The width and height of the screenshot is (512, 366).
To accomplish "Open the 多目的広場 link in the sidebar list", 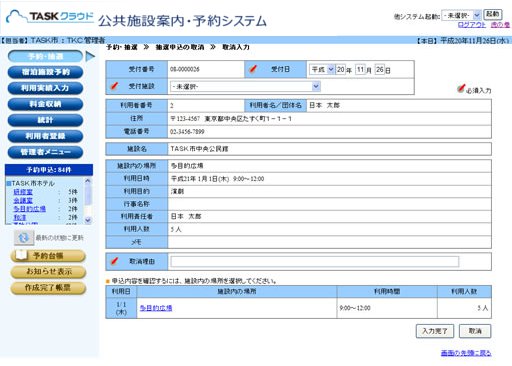I will pyautogui.click(x=29, y=209).
